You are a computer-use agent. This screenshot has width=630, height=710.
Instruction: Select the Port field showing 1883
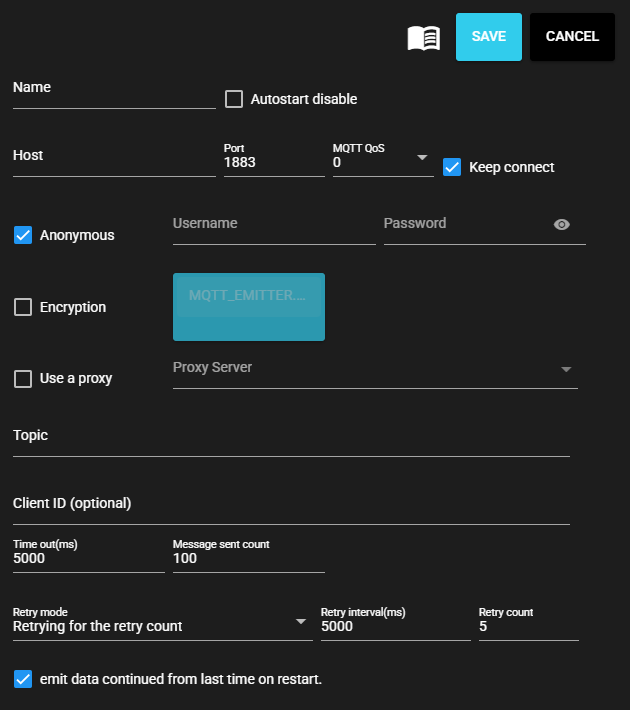click(274, 162)
